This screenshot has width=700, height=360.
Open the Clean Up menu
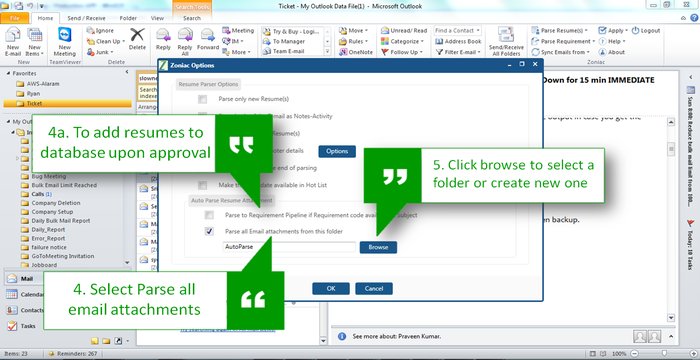[x=106, y=41]
